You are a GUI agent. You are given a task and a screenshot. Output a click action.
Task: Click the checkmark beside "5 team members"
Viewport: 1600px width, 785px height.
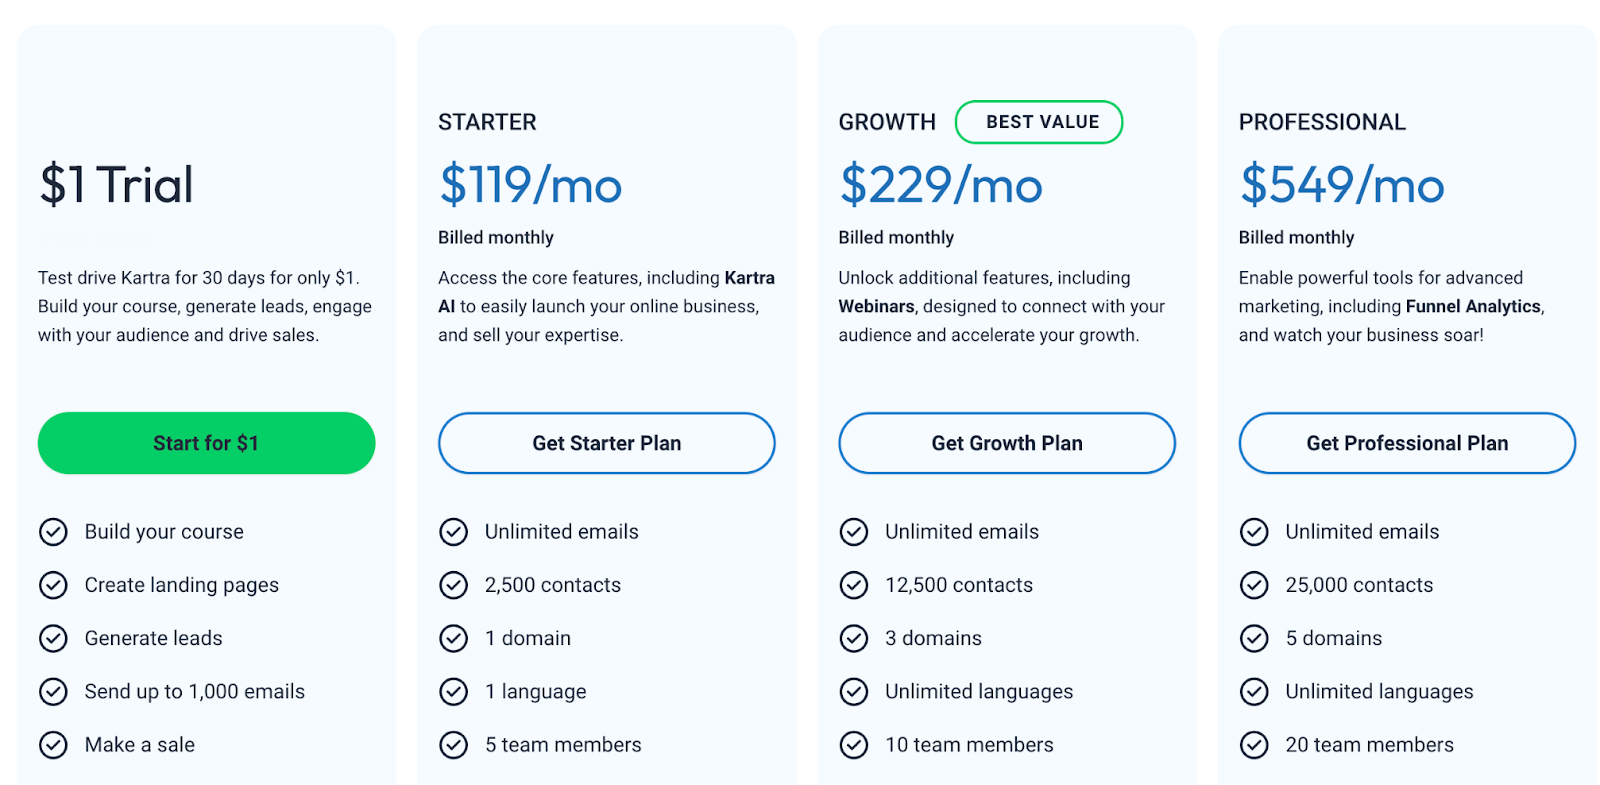[x=454, y=744]
